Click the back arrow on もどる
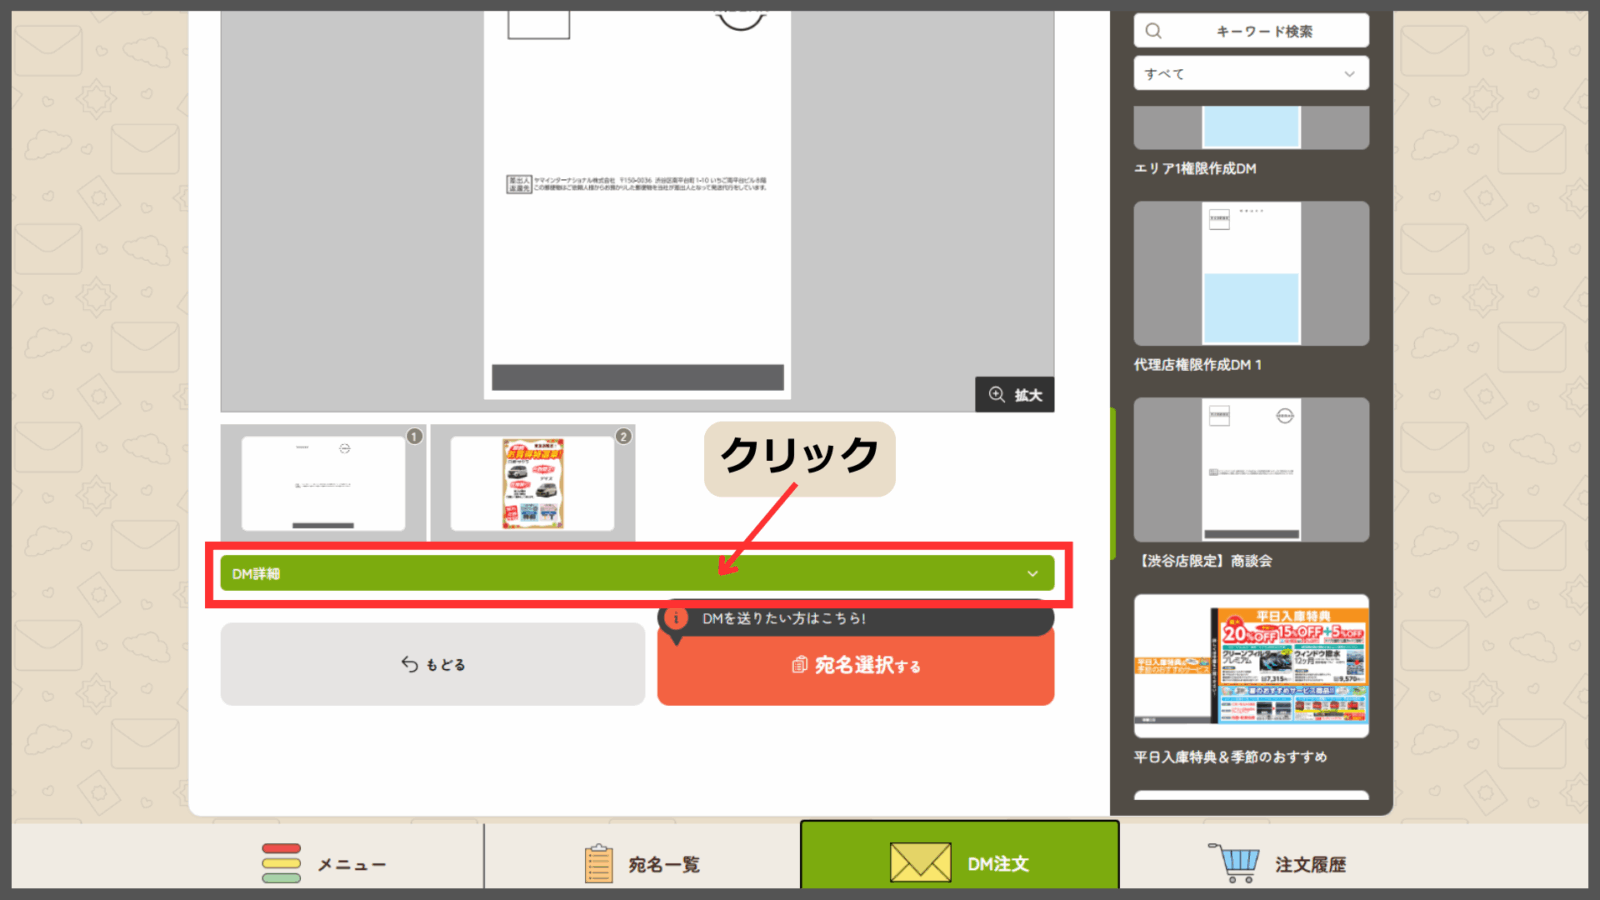This screenshot has height=900, width=1600. (x=410, y=664)
